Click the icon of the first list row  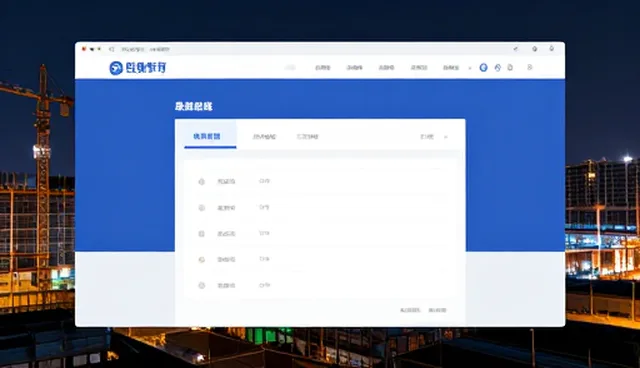(202, 182)
